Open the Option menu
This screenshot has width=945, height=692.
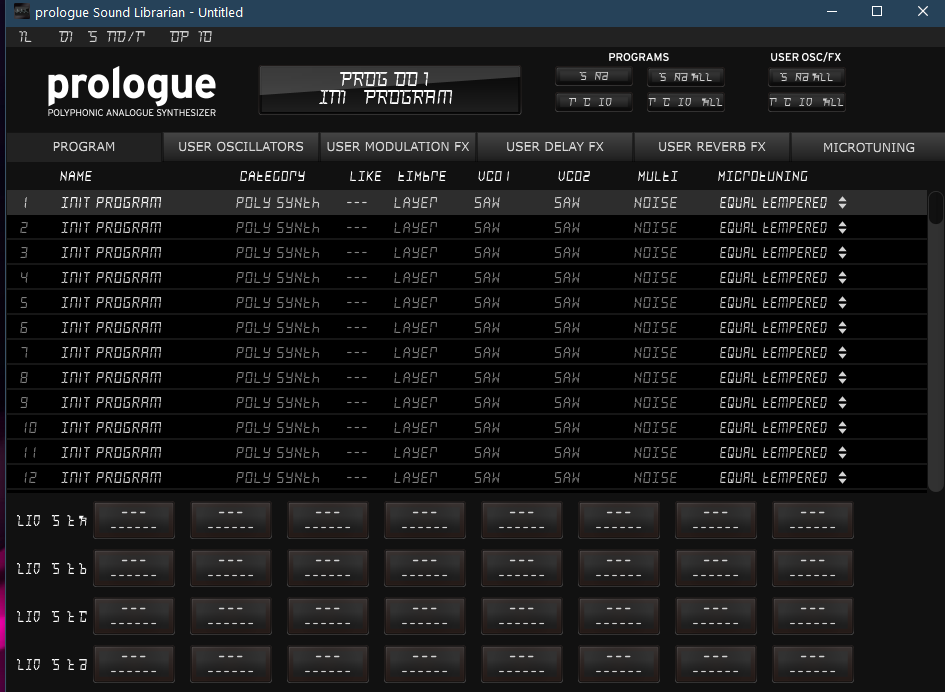[x=191, y=37]
